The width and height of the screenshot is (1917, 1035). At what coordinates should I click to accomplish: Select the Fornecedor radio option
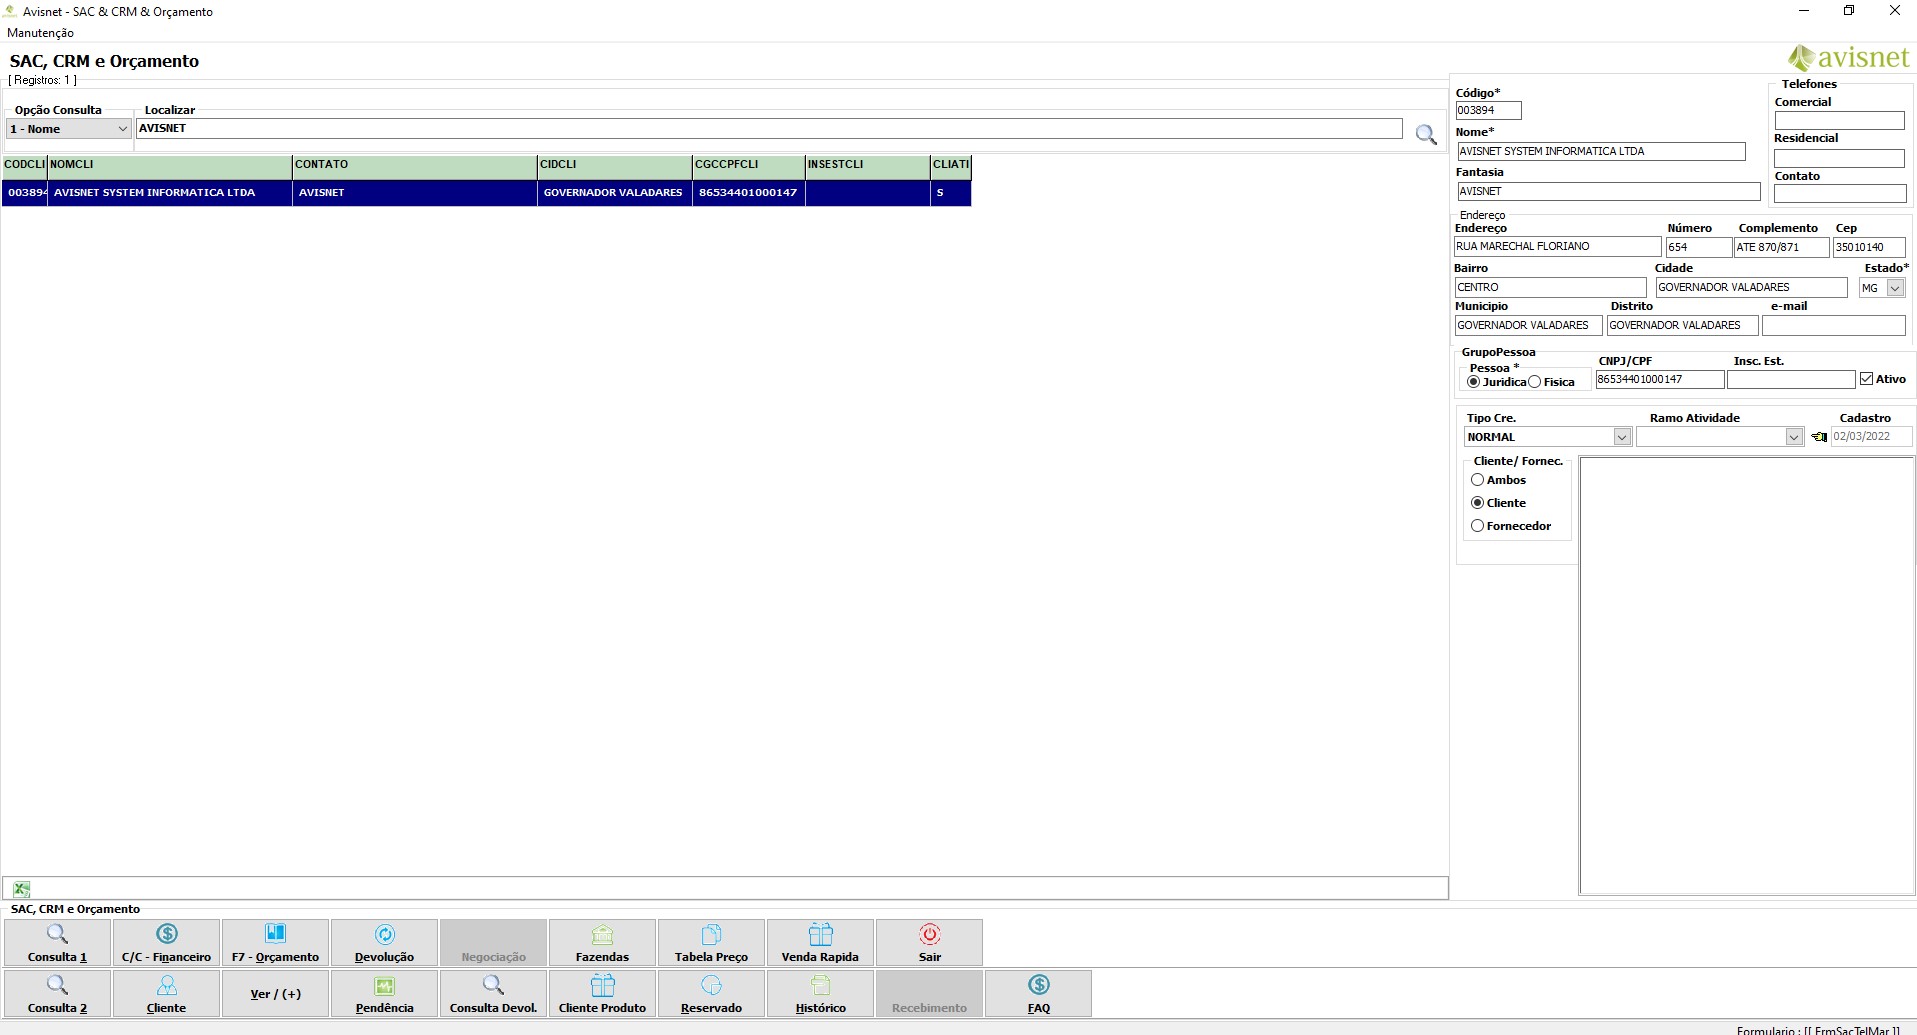[1477, 526]
